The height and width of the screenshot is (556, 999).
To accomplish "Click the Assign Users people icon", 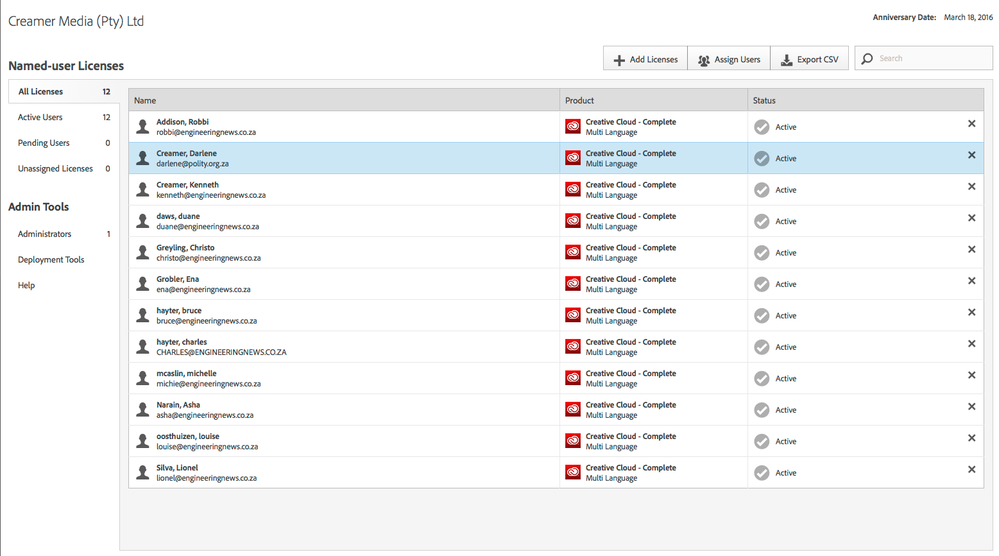I will [704, 60].
